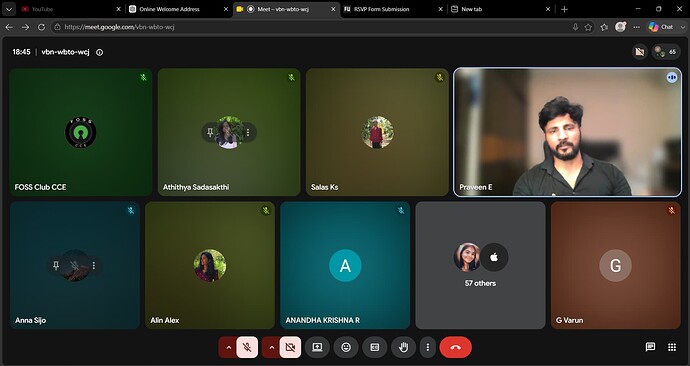This screenshot has height=366, width=690.
Task: Open the emoji reactions button
Action: tap(346, 348)
